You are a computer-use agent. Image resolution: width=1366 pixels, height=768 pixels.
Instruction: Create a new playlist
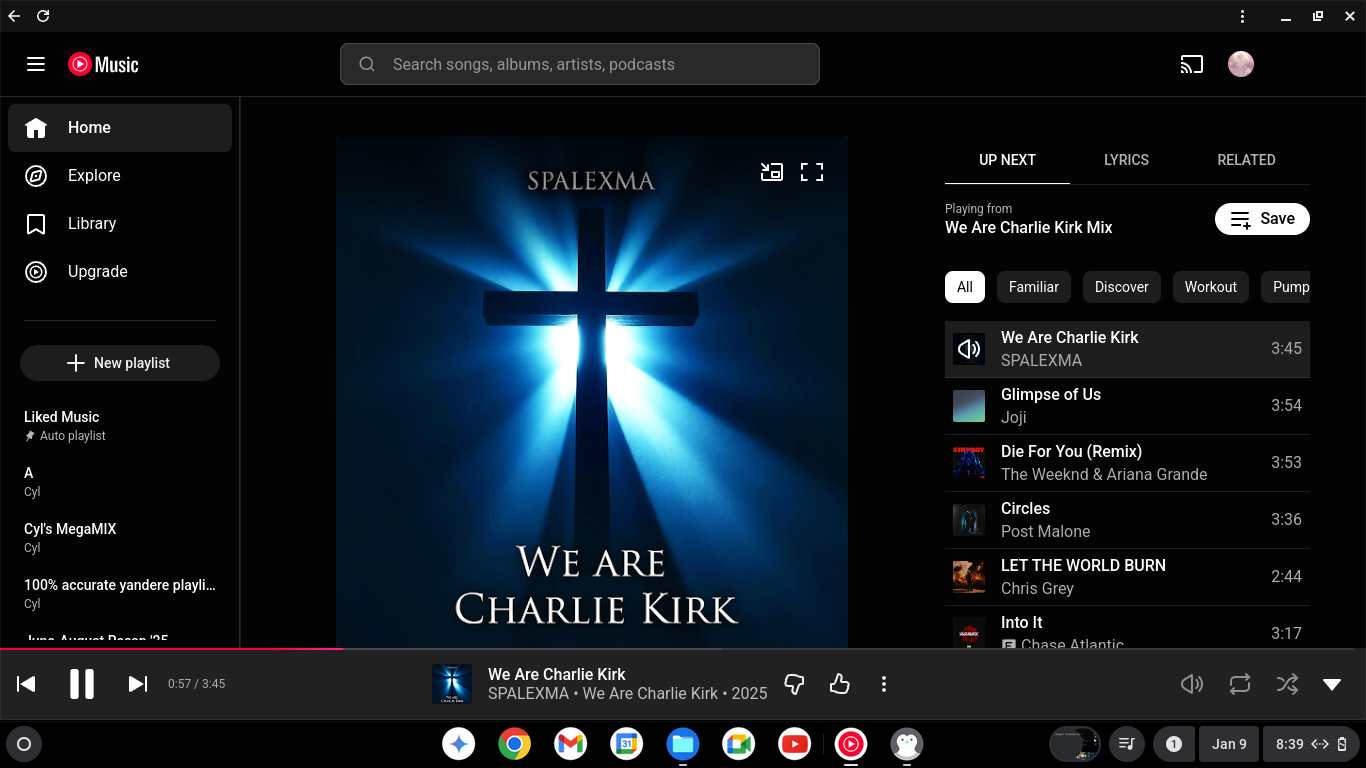tap(120, 363)
